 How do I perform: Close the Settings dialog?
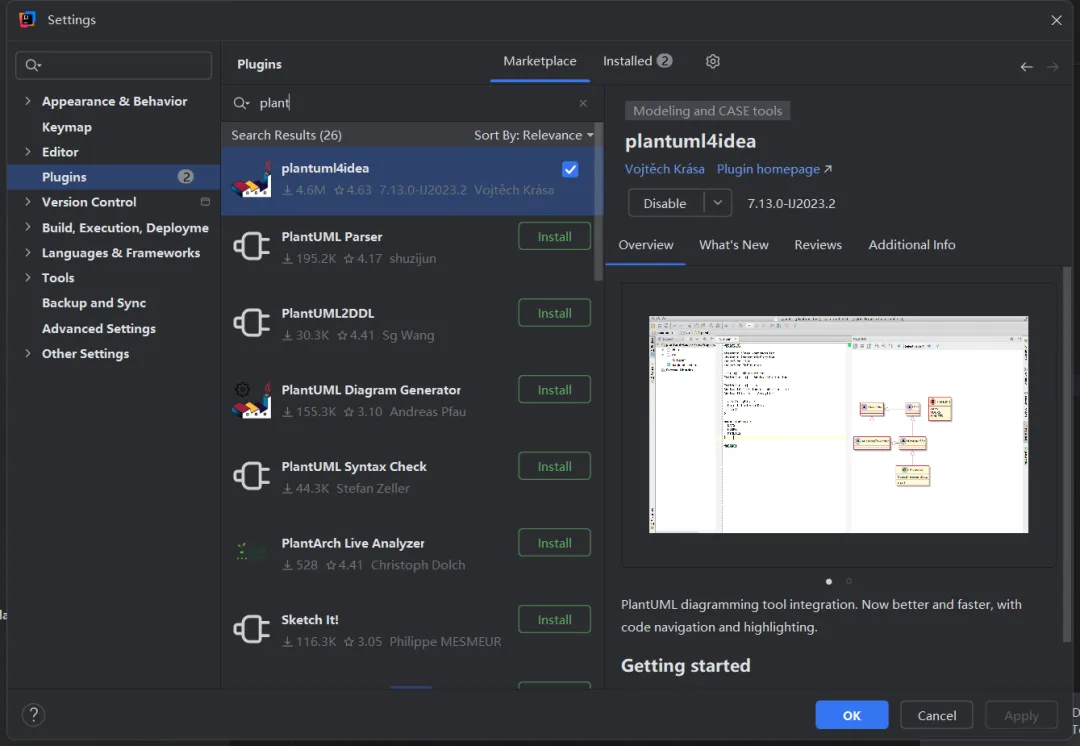coord(1056,20)
